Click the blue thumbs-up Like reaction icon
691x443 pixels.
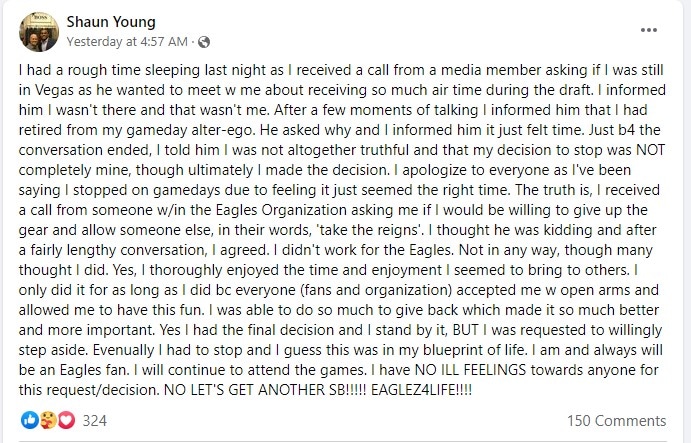tap(28, 420)
